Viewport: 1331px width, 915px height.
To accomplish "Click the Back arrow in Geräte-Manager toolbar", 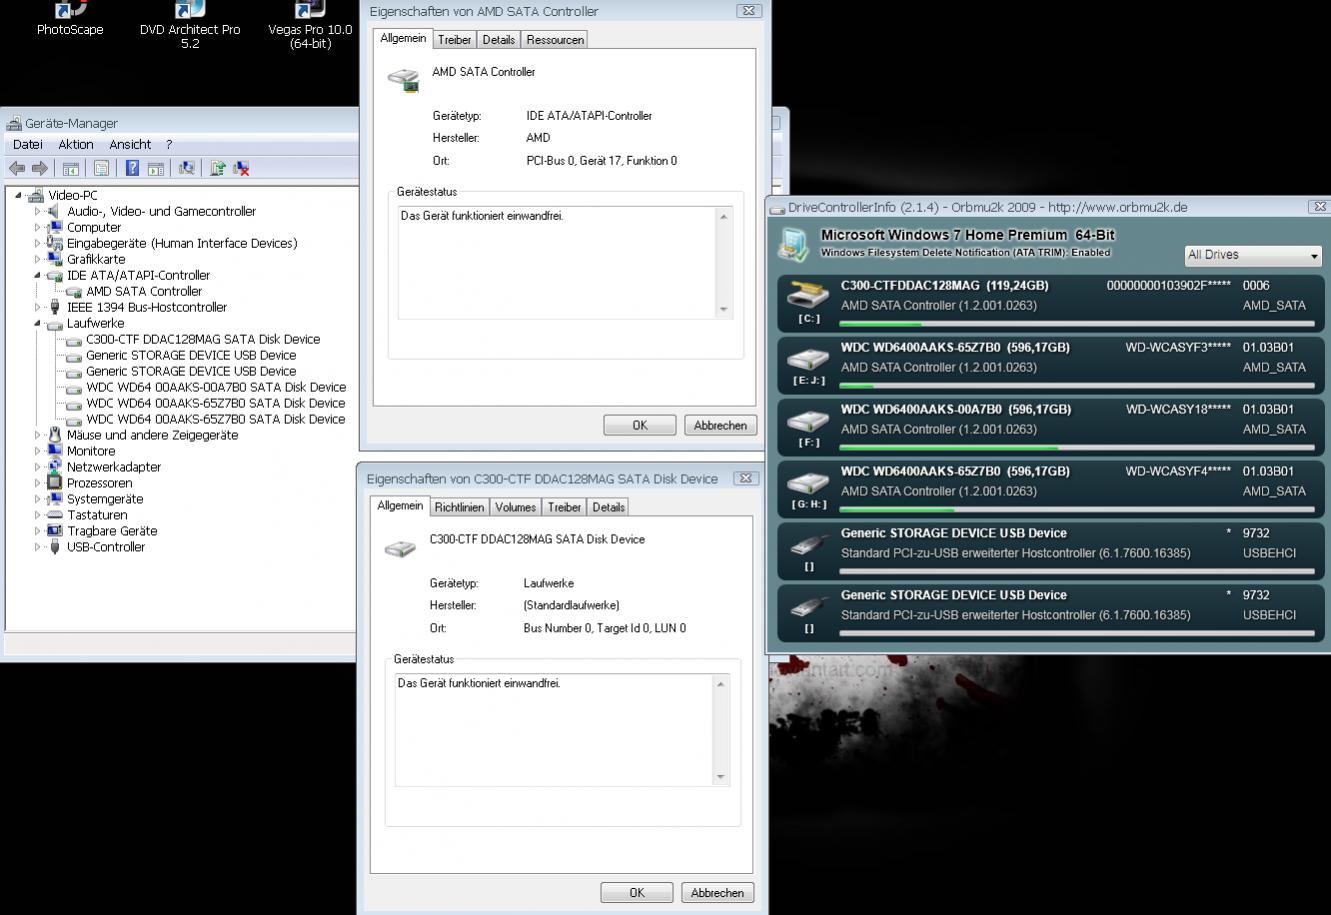I will point(17,168).
